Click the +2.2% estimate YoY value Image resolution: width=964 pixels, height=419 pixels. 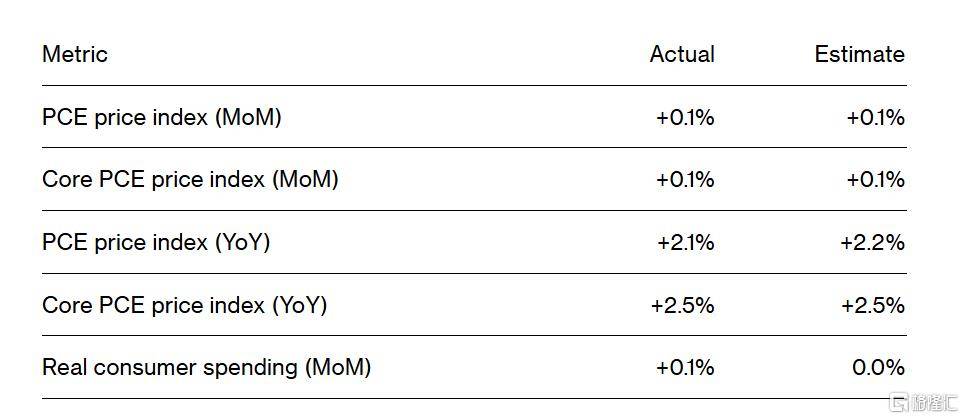(872, 243)
